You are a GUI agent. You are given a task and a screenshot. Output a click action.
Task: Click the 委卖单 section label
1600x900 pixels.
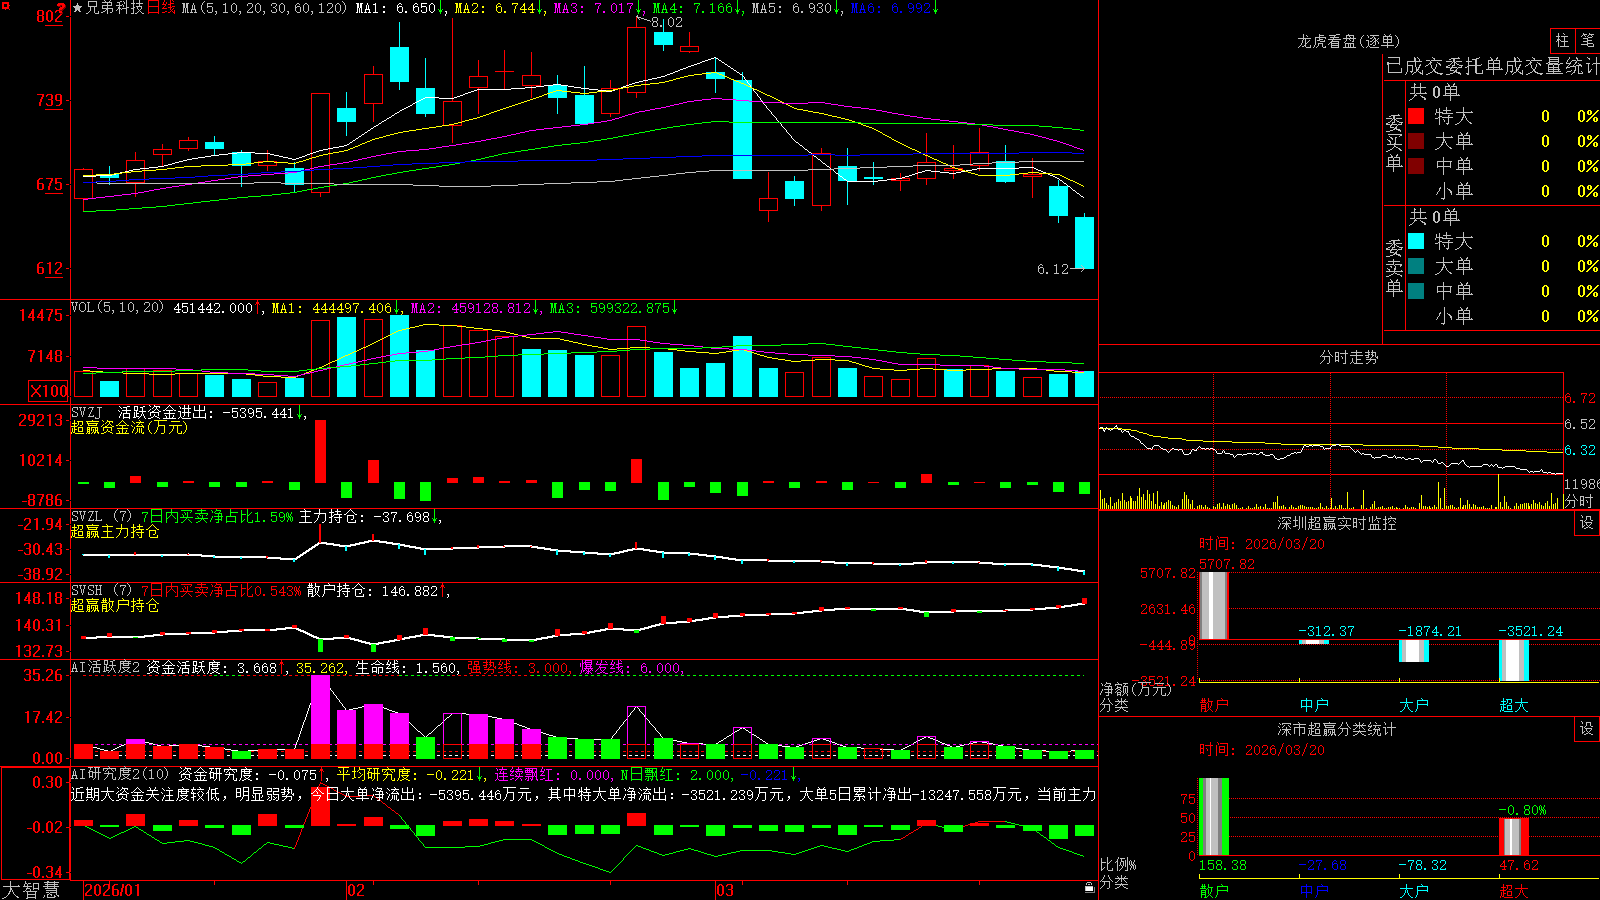(1394, 268)
